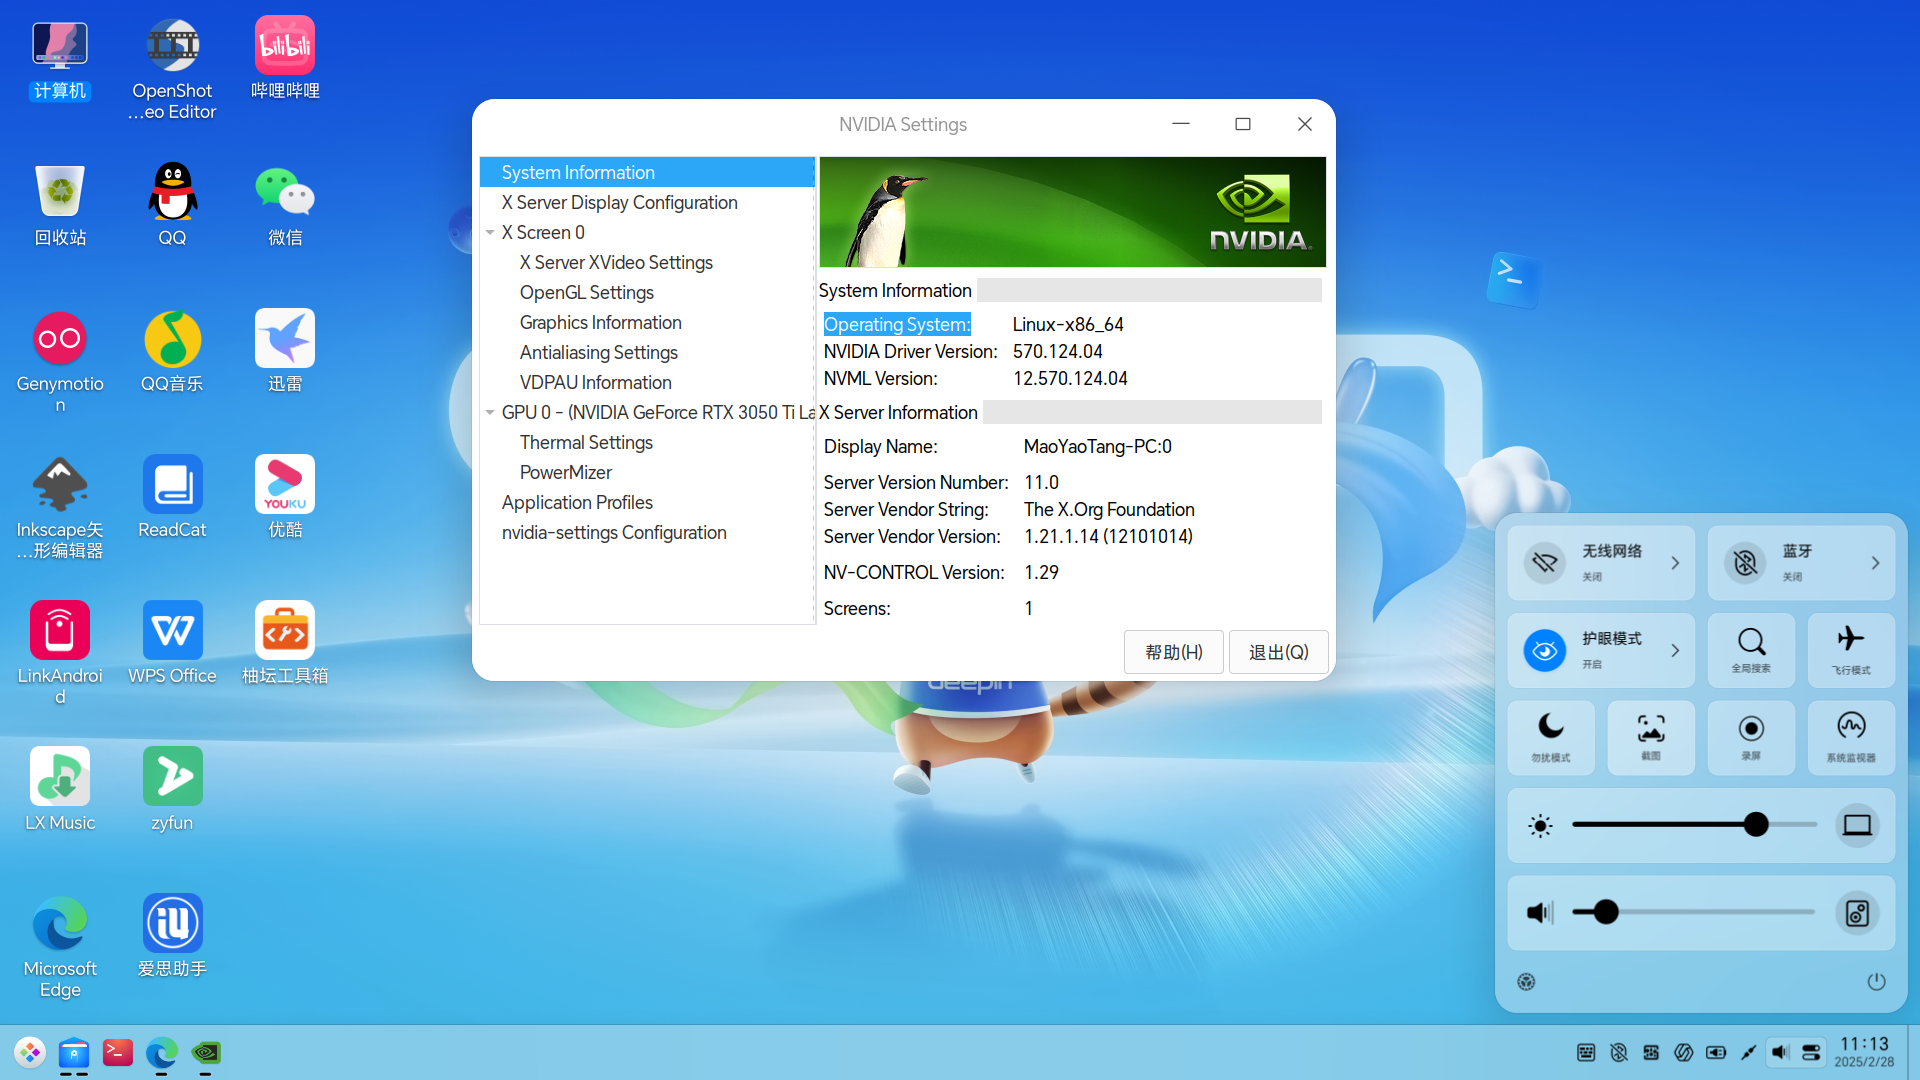Toggle the eye protection mode (护眼模式)
1920x1080 pixels.
1545,650
